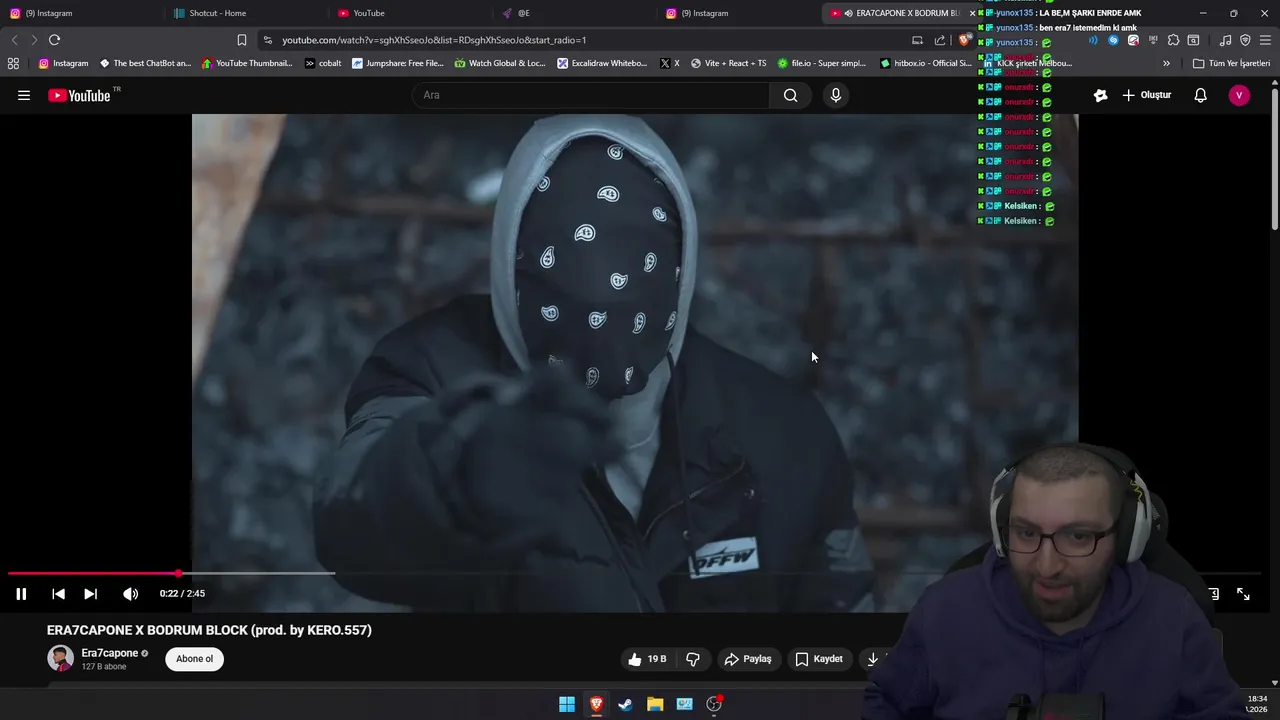Enter fullscreen mode
1280x720 pixels.
[1243, 593]
